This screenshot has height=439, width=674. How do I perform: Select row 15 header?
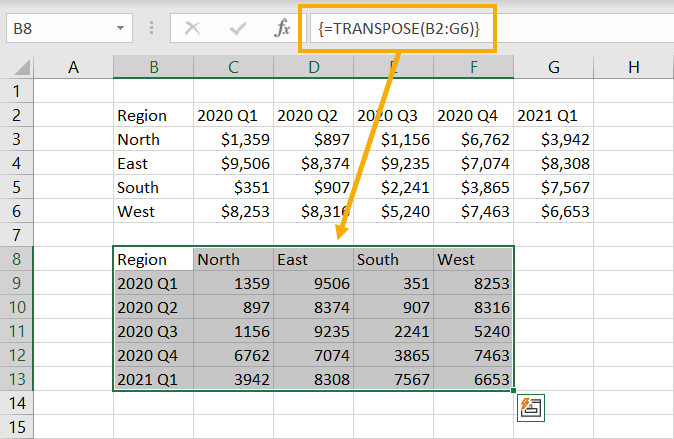[x=16, y=427]
